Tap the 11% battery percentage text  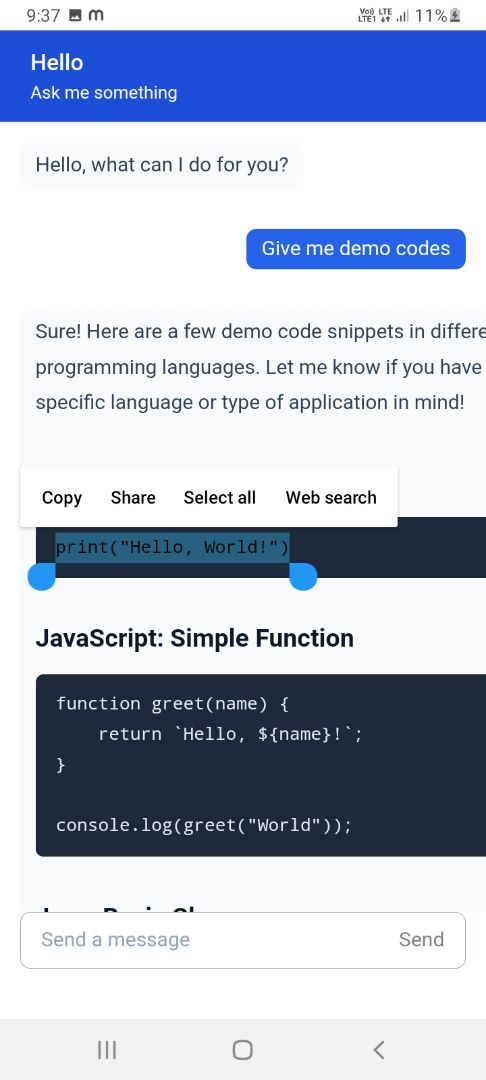(431, 15)
